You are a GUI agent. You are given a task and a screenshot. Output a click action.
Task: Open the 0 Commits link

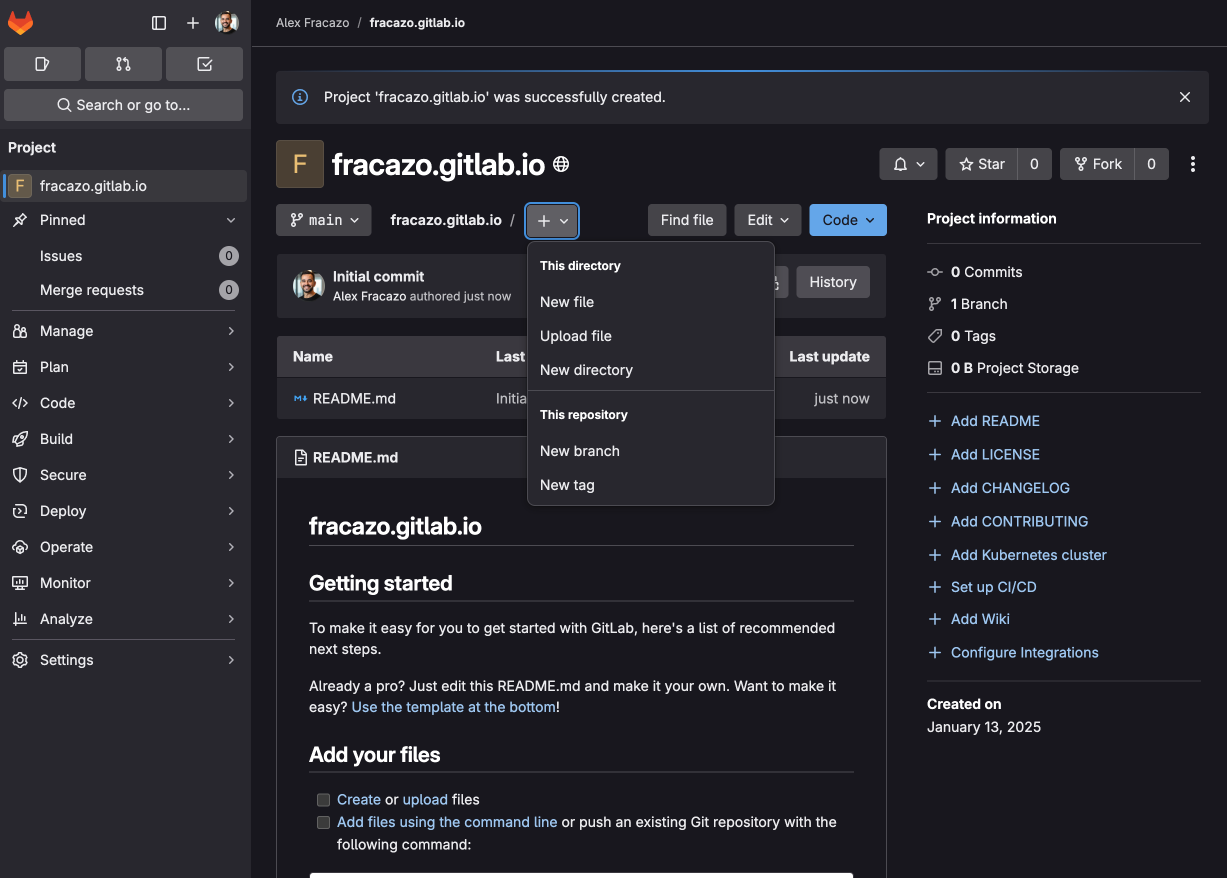tap(986, 272)
